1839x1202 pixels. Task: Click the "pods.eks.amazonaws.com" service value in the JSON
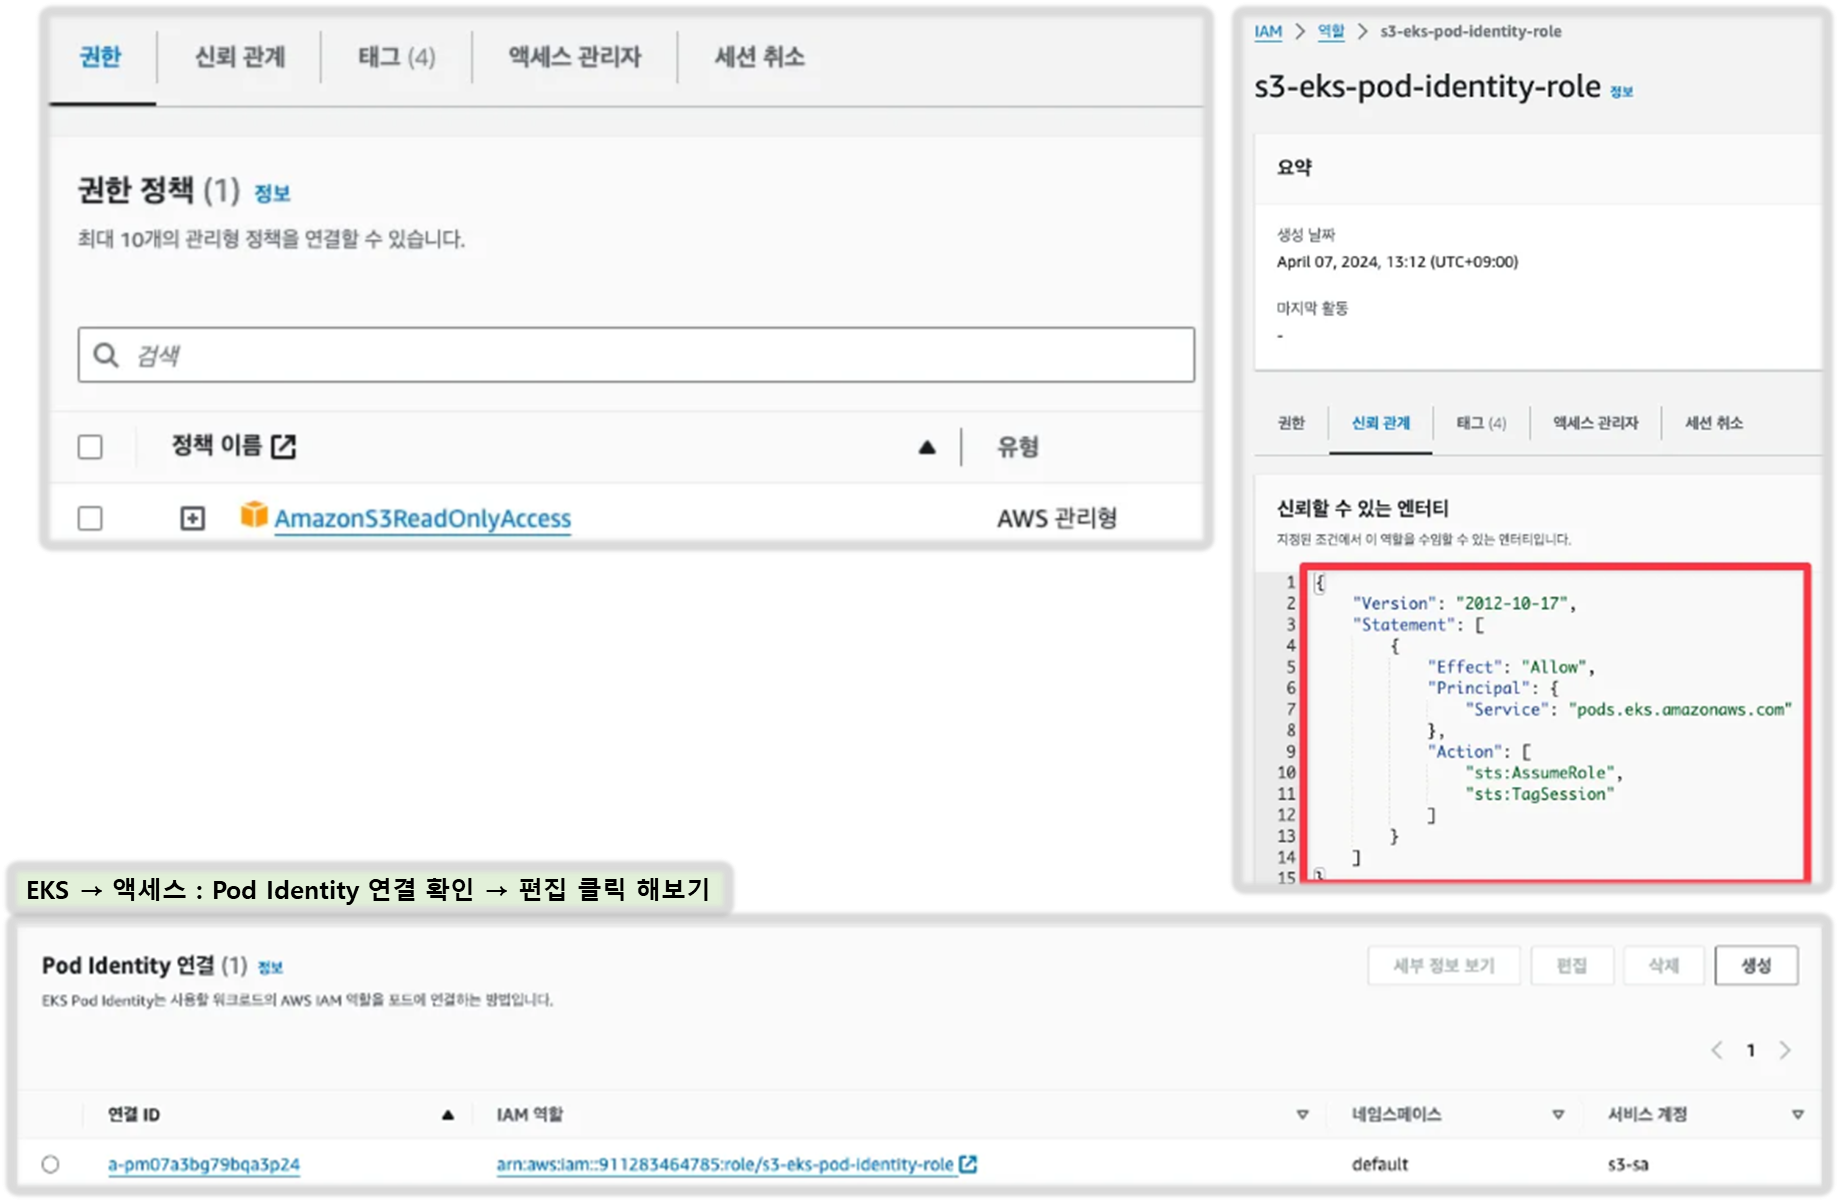coord(1680,709)
